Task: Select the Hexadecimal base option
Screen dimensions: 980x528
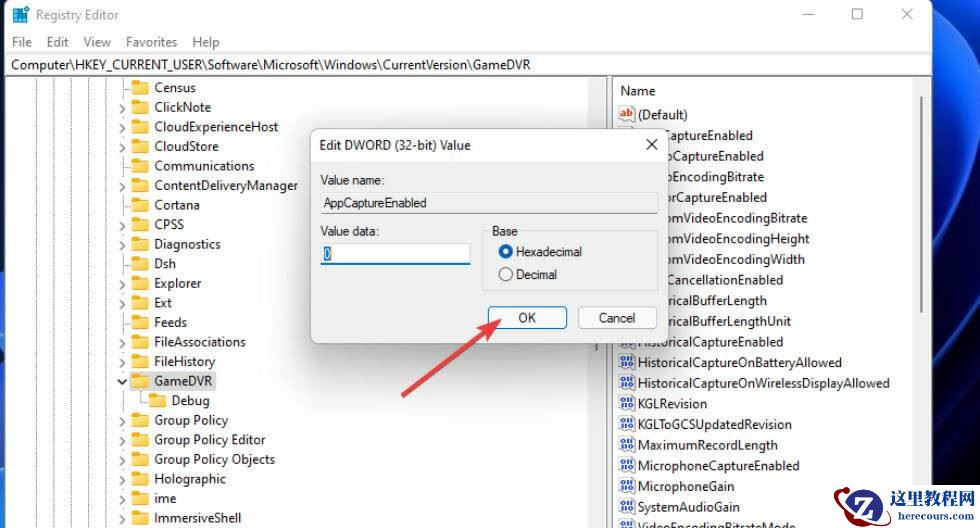Action: tap(506, 251)
